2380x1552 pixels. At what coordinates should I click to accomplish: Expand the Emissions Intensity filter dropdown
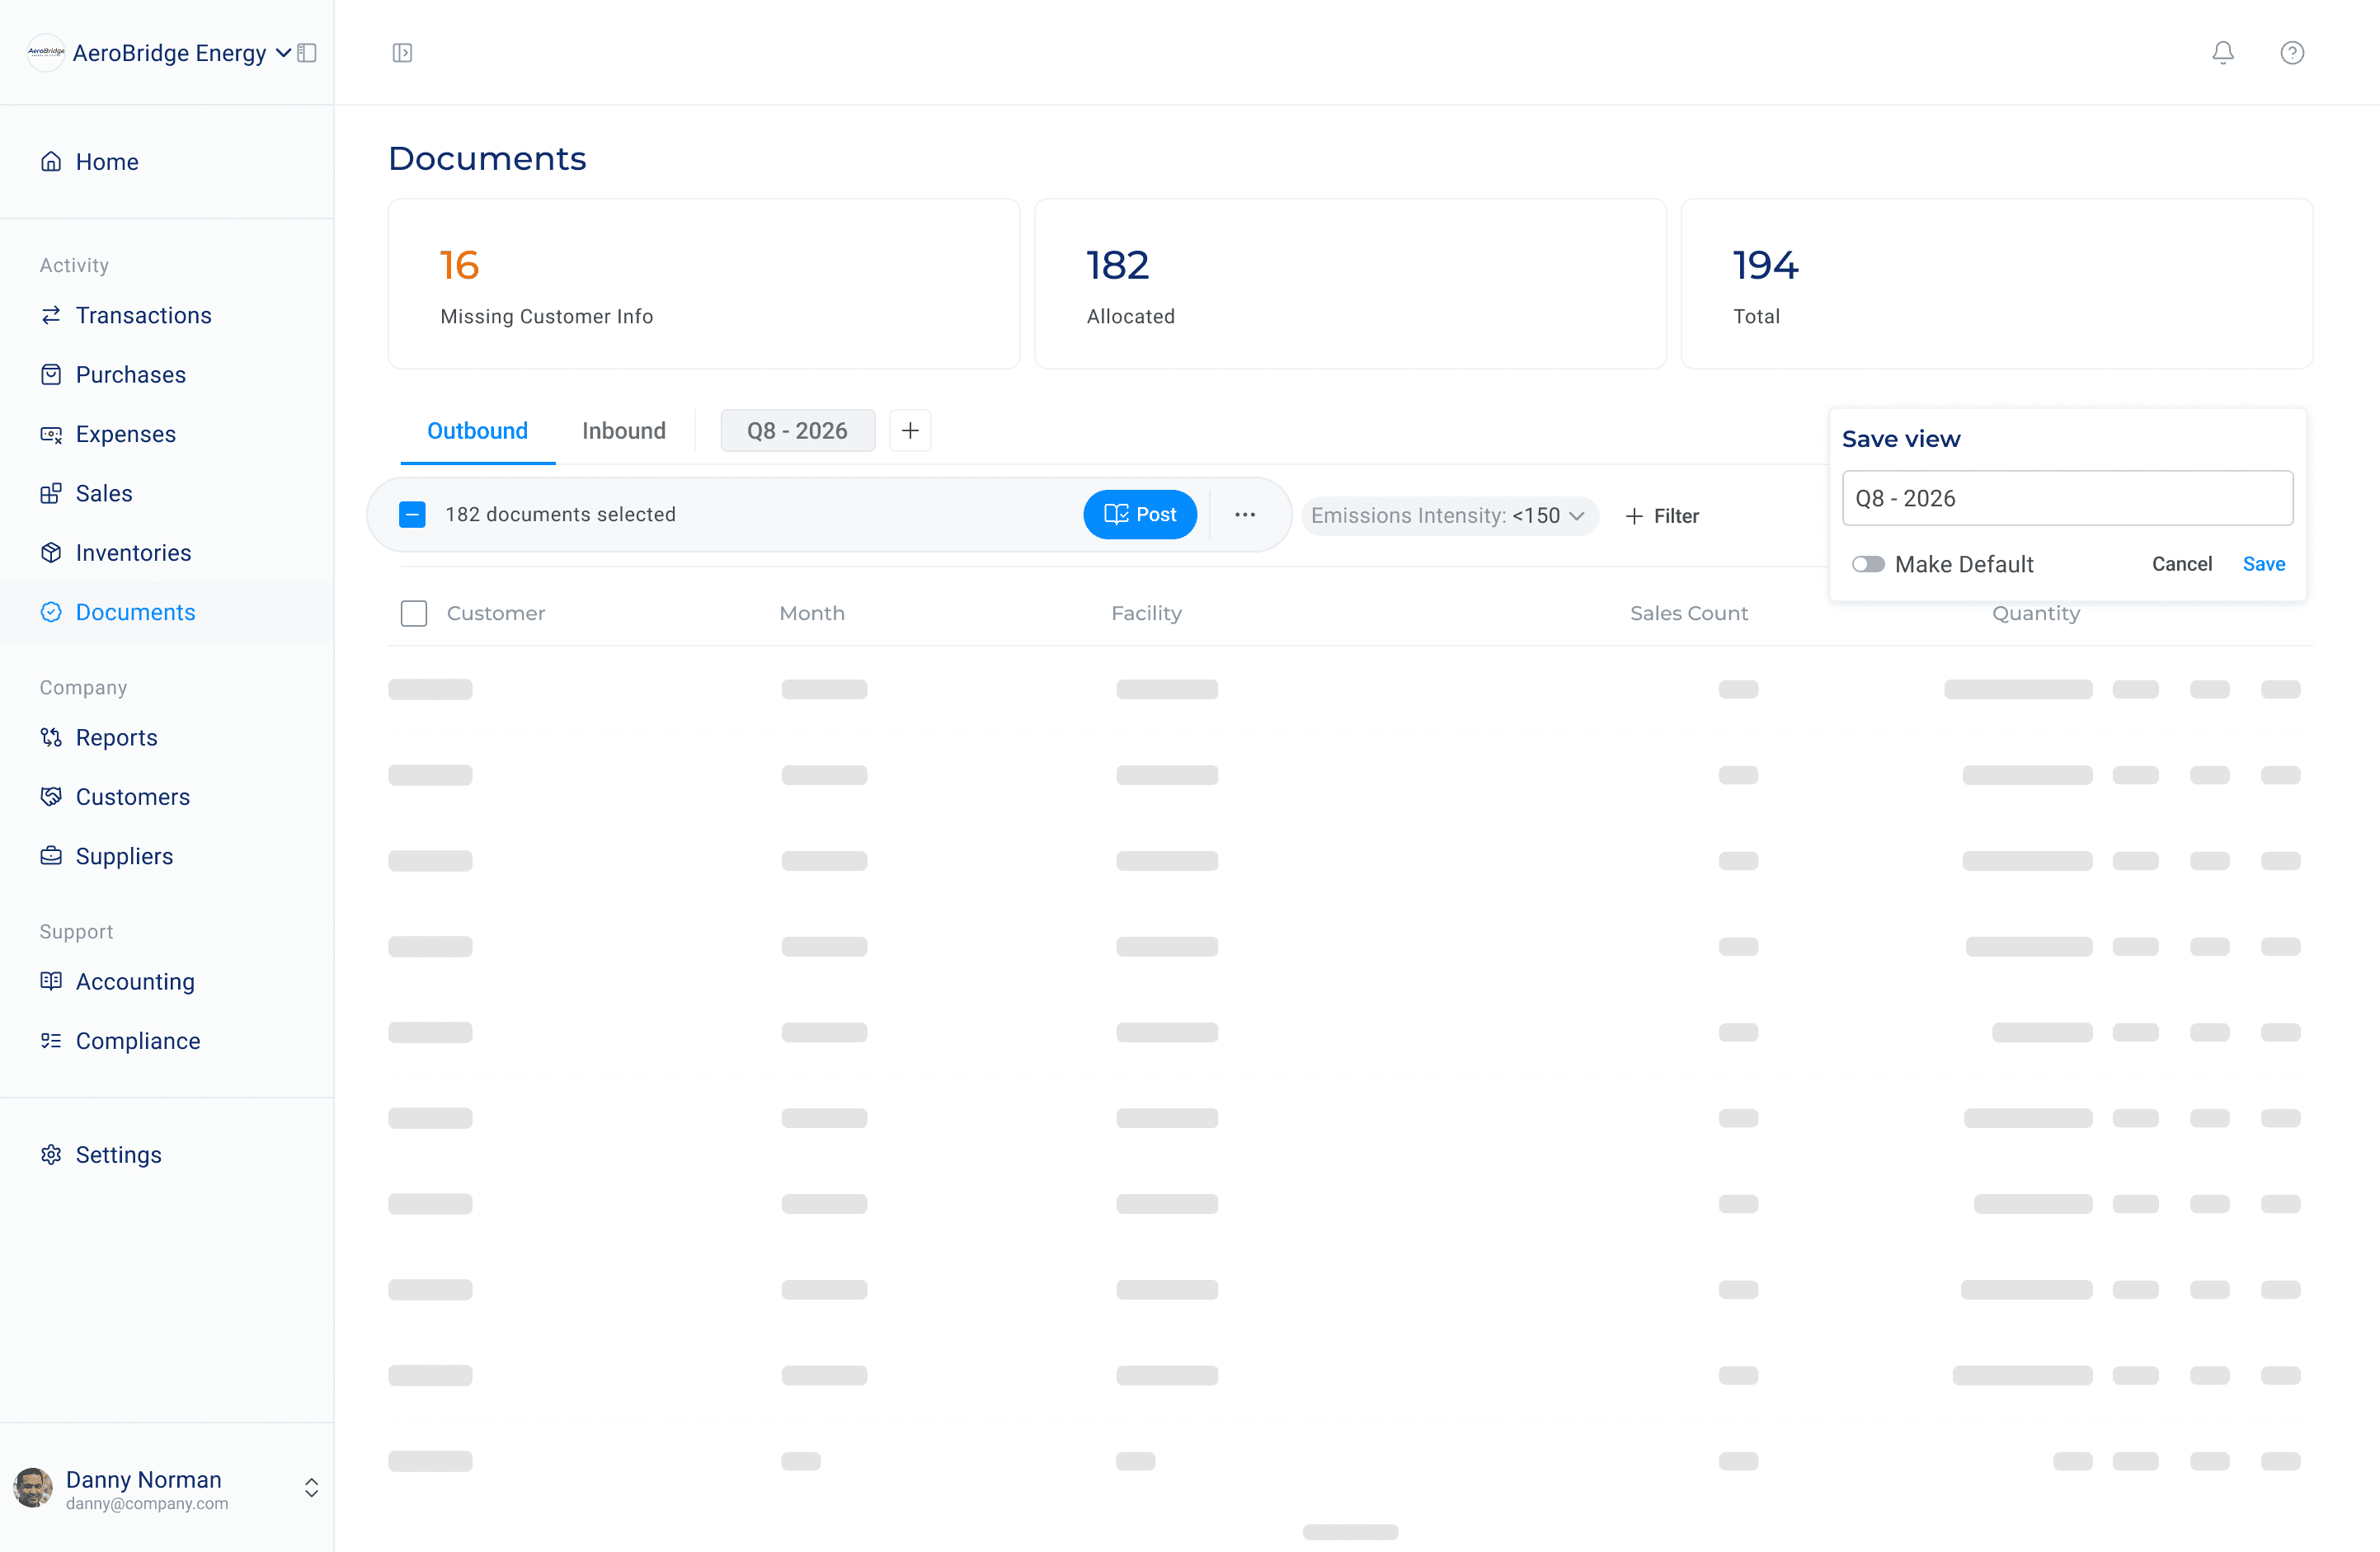pos(1448,515)
